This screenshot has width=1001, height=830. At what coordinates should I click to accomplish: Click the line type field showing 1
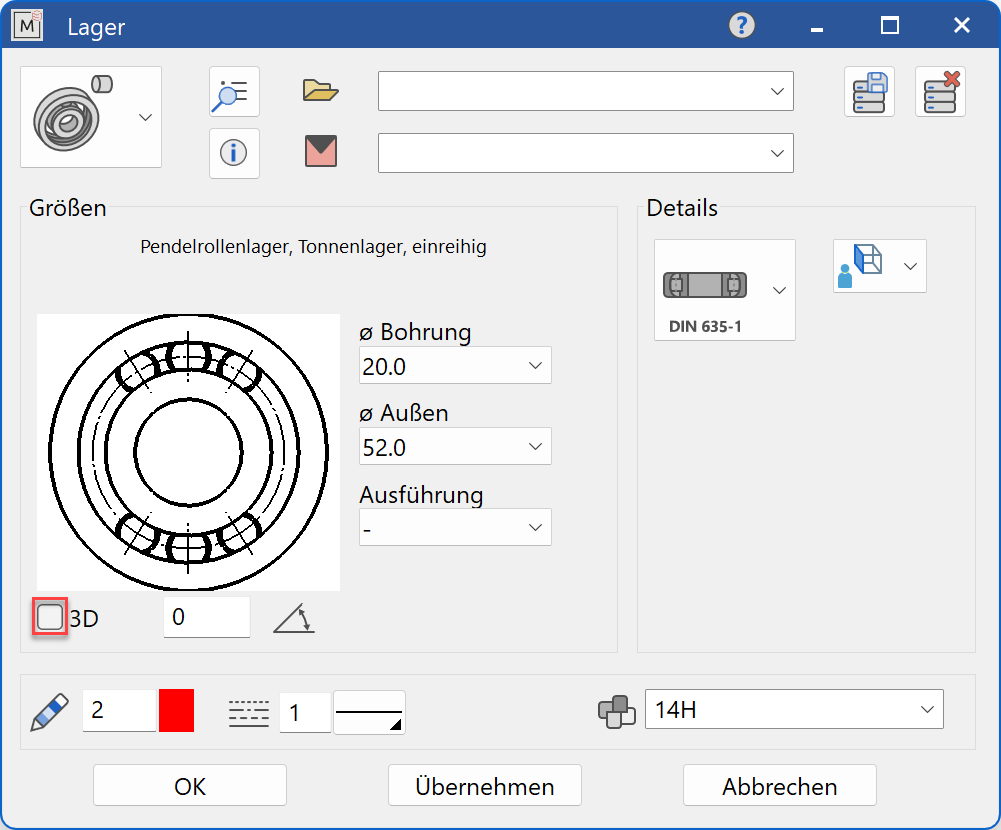click(x=305, y=713)
